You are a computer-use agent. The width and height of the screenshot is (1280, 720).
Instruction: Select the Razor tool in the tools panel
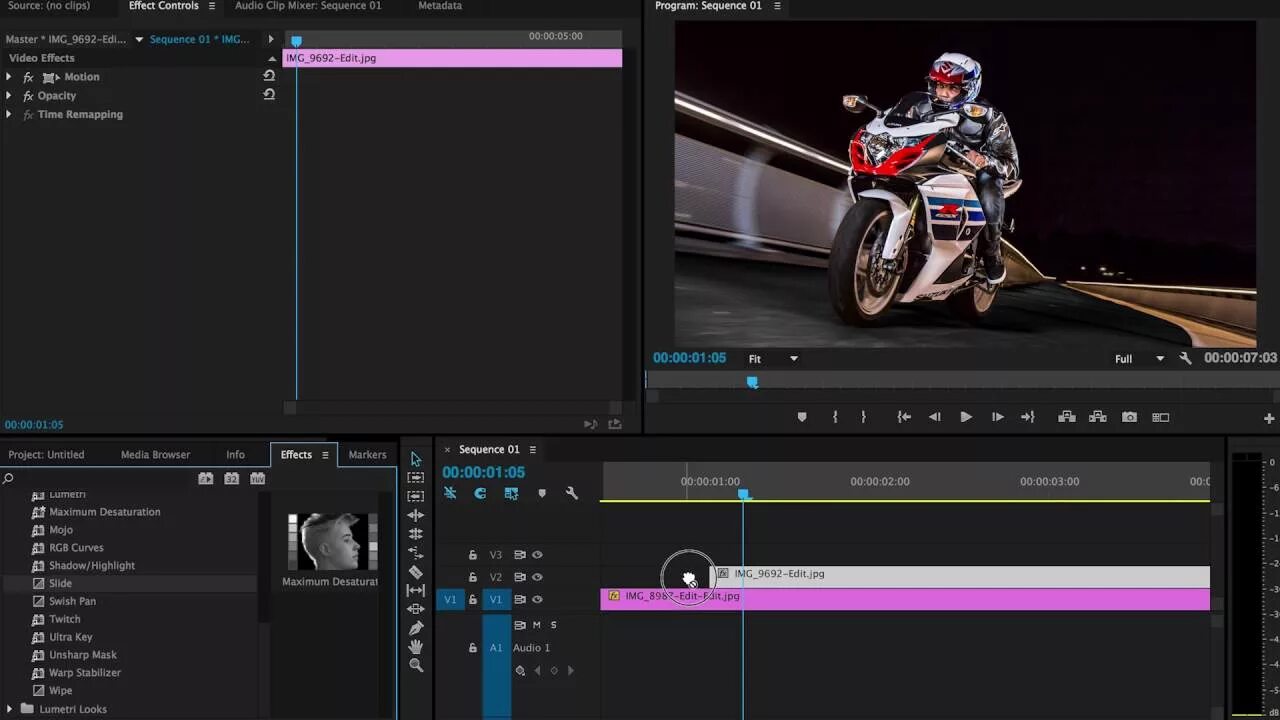coord(416,572)
